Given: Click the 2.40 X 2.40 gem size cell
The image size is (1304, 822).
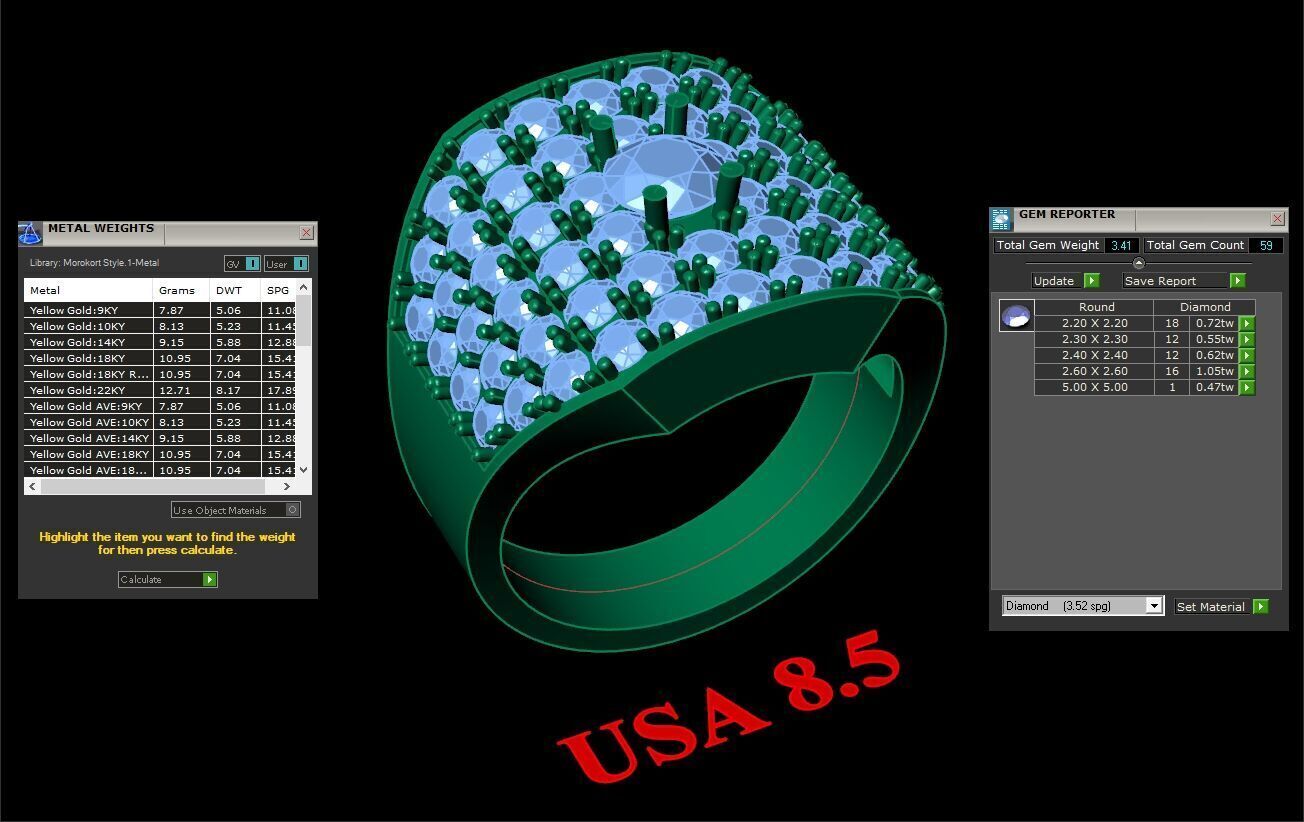Looking at the screenshot, I should pos(1094,356).
